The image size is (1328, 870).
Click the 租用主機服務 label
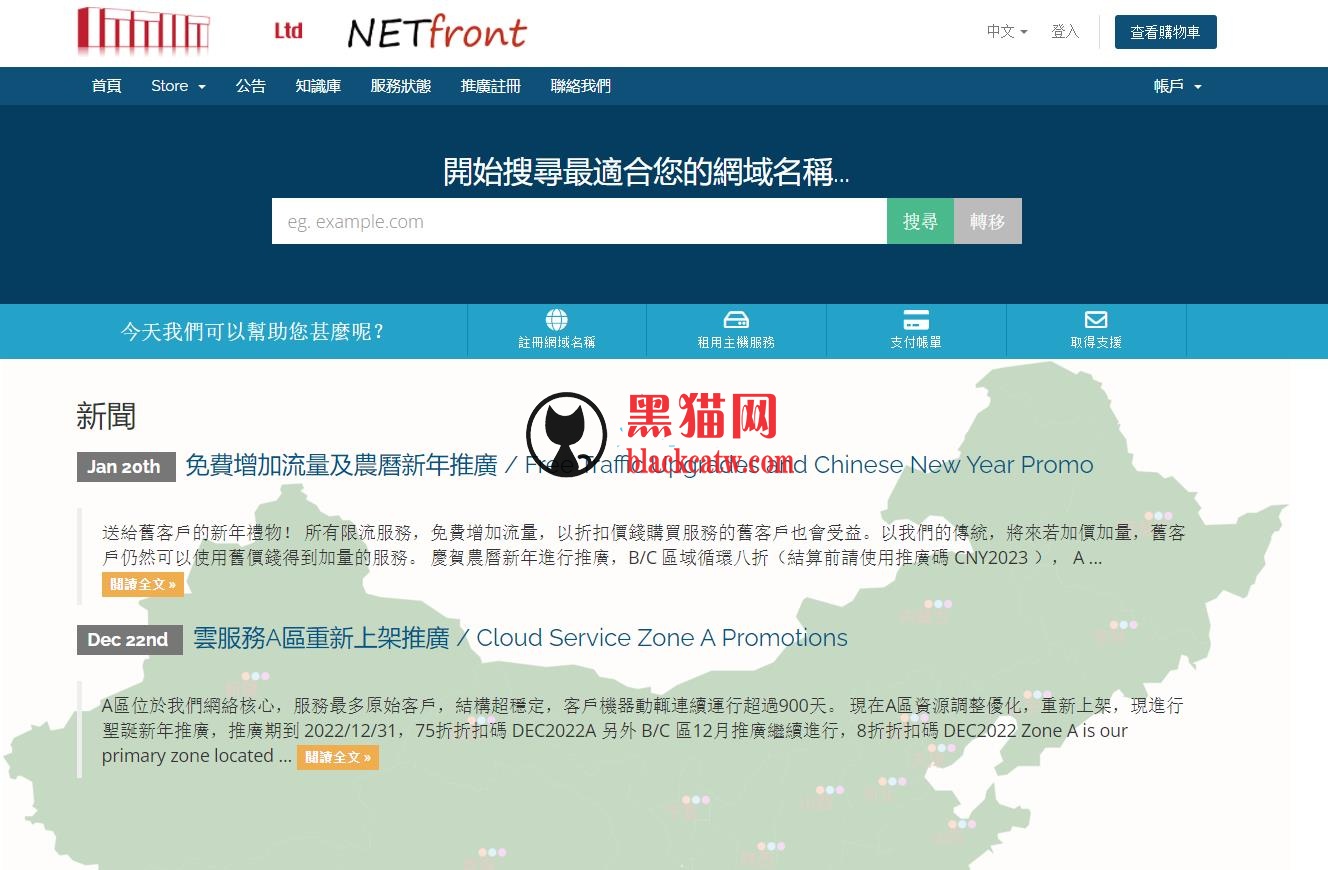(736, 342)
